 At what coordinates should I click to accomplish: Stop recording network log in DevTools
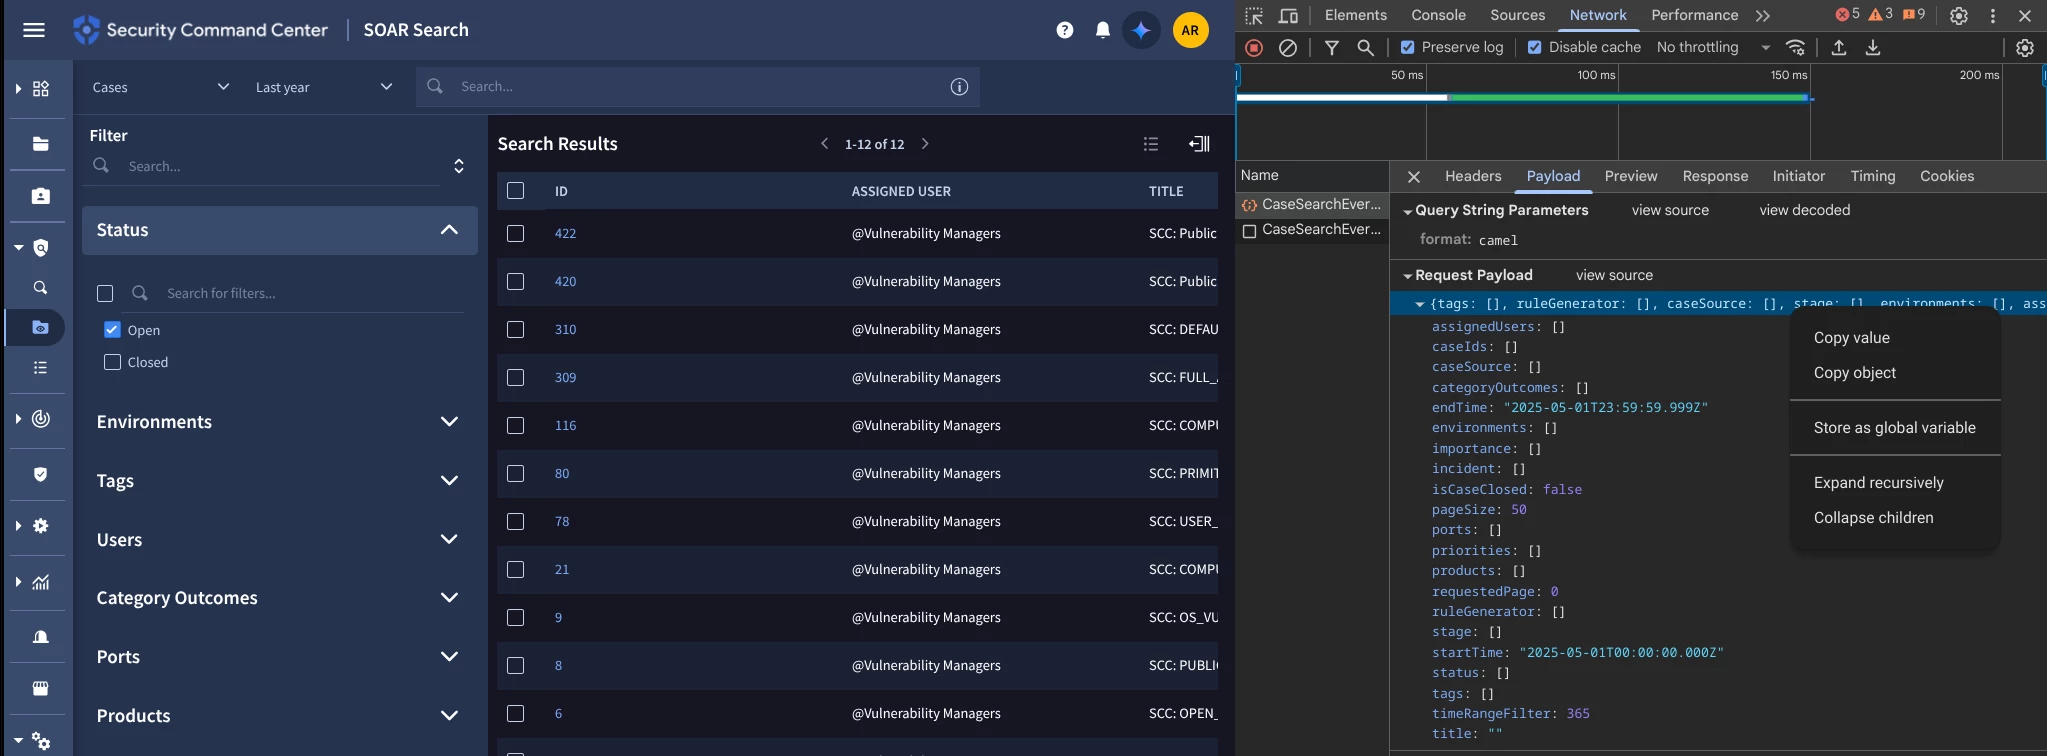[x=1254, y=48]
